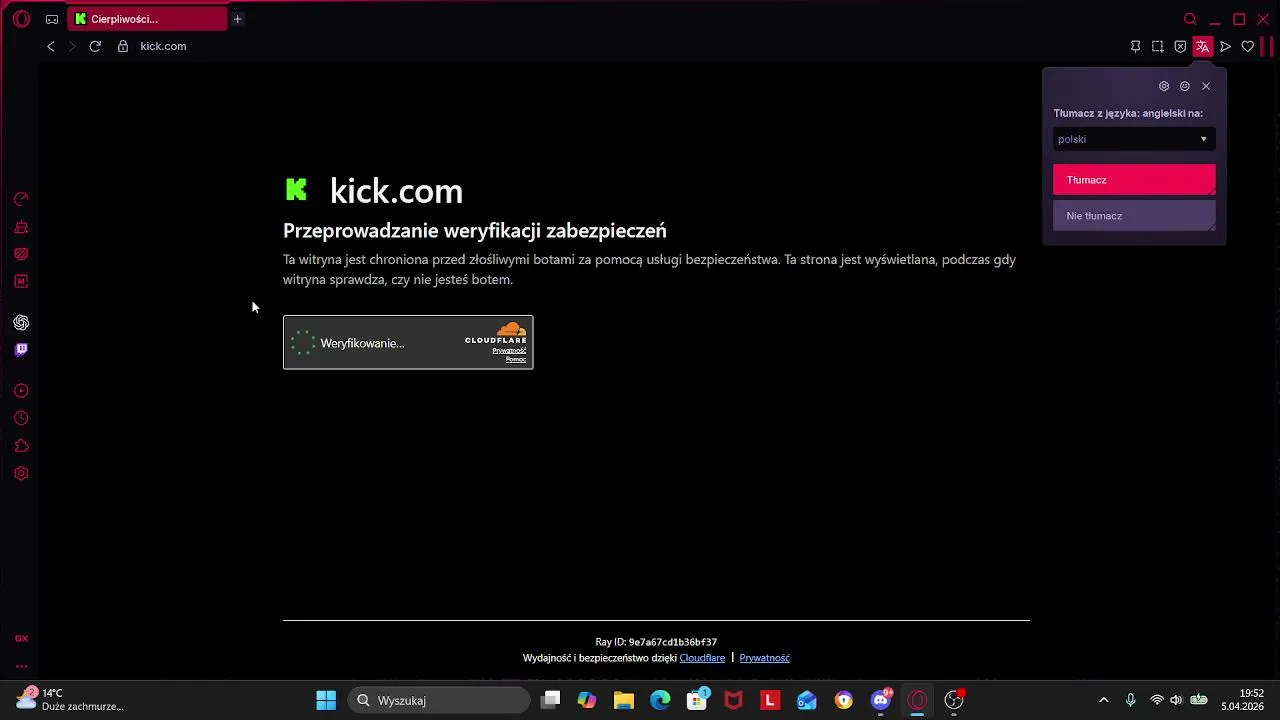Open the Prywatność footer link
The image size is (1280, 720).
tap(764, 658)
